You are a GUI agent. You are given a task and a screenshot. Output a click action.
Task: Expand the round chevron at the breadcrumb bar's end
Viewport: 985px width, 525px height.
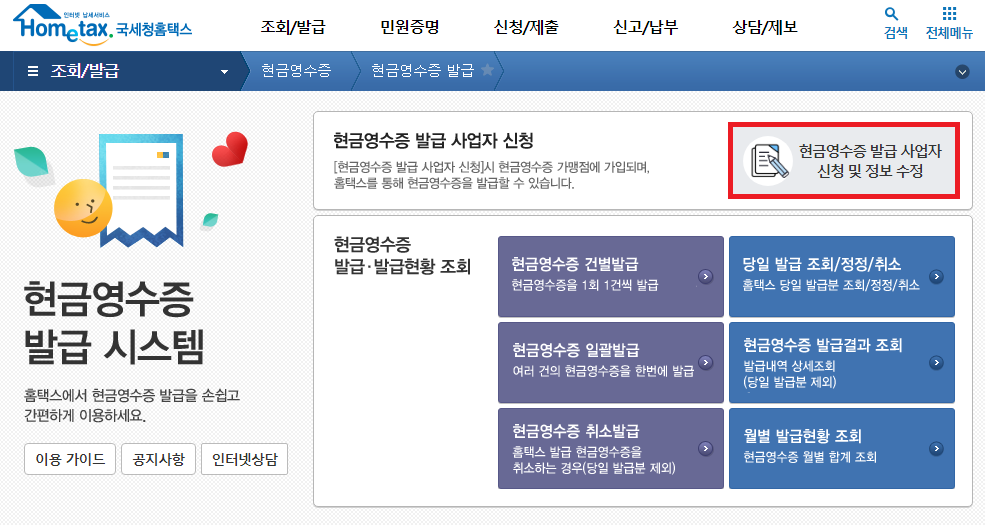[962, 72]
